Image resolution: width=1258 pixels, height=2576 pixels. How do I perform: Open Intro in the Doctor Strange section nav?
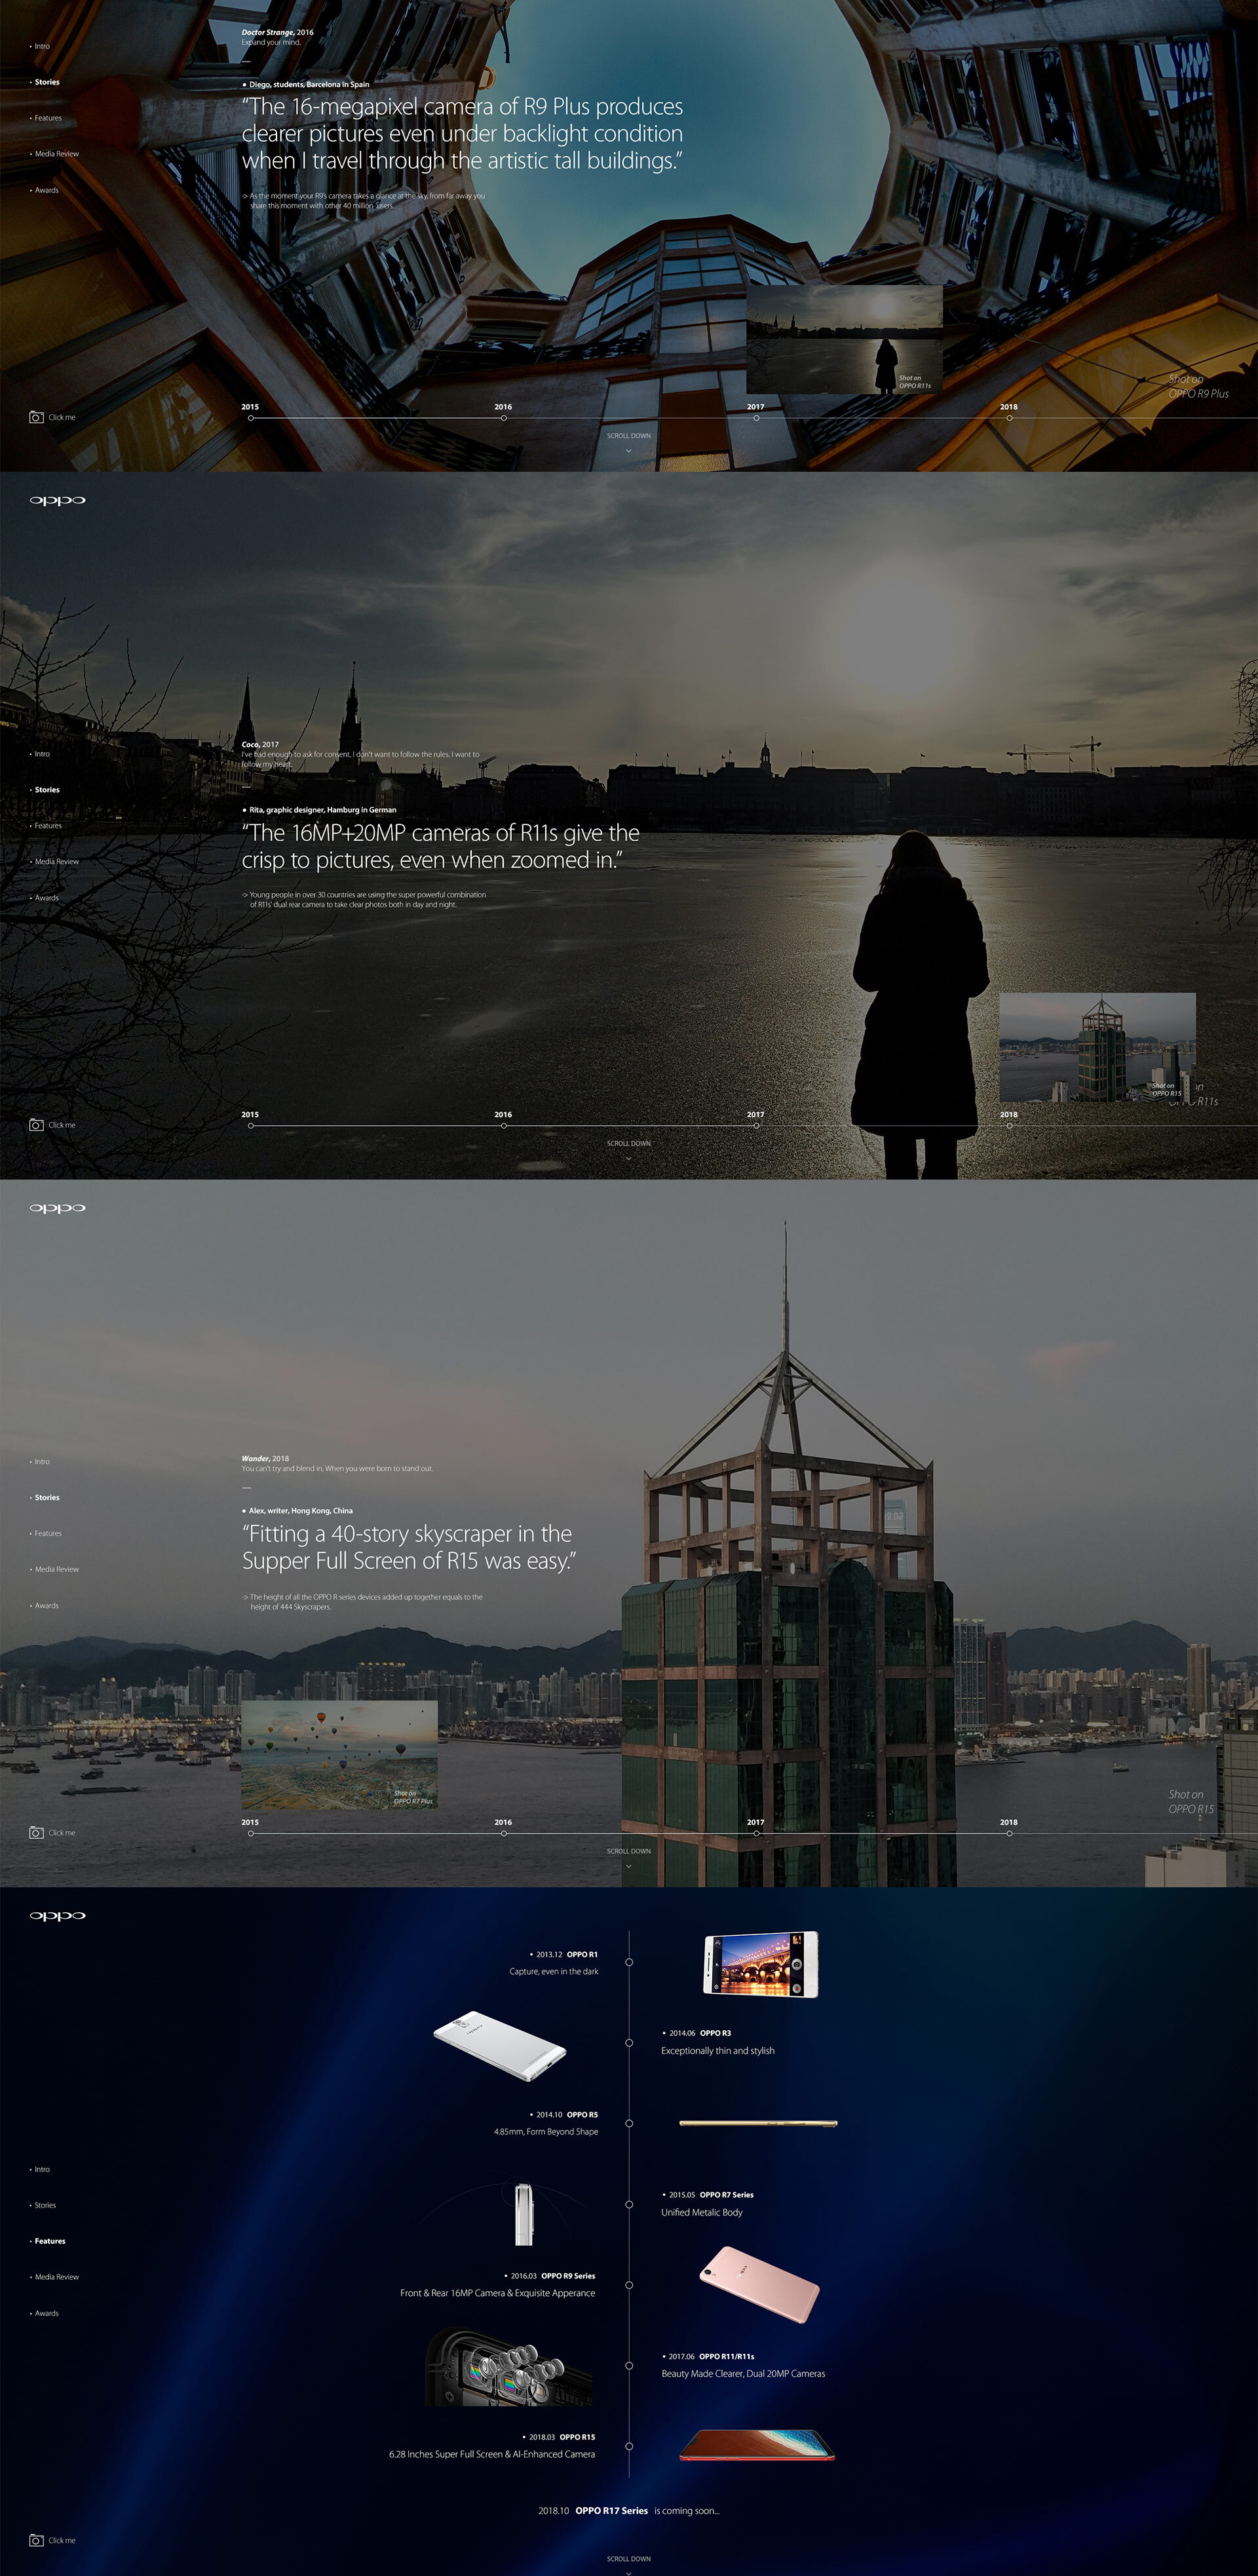point(41,46)
